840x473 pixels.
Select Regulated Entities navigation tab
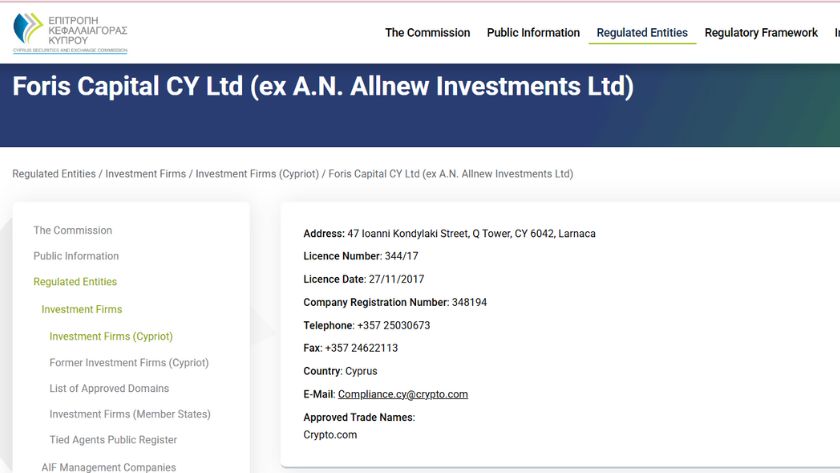642,33
